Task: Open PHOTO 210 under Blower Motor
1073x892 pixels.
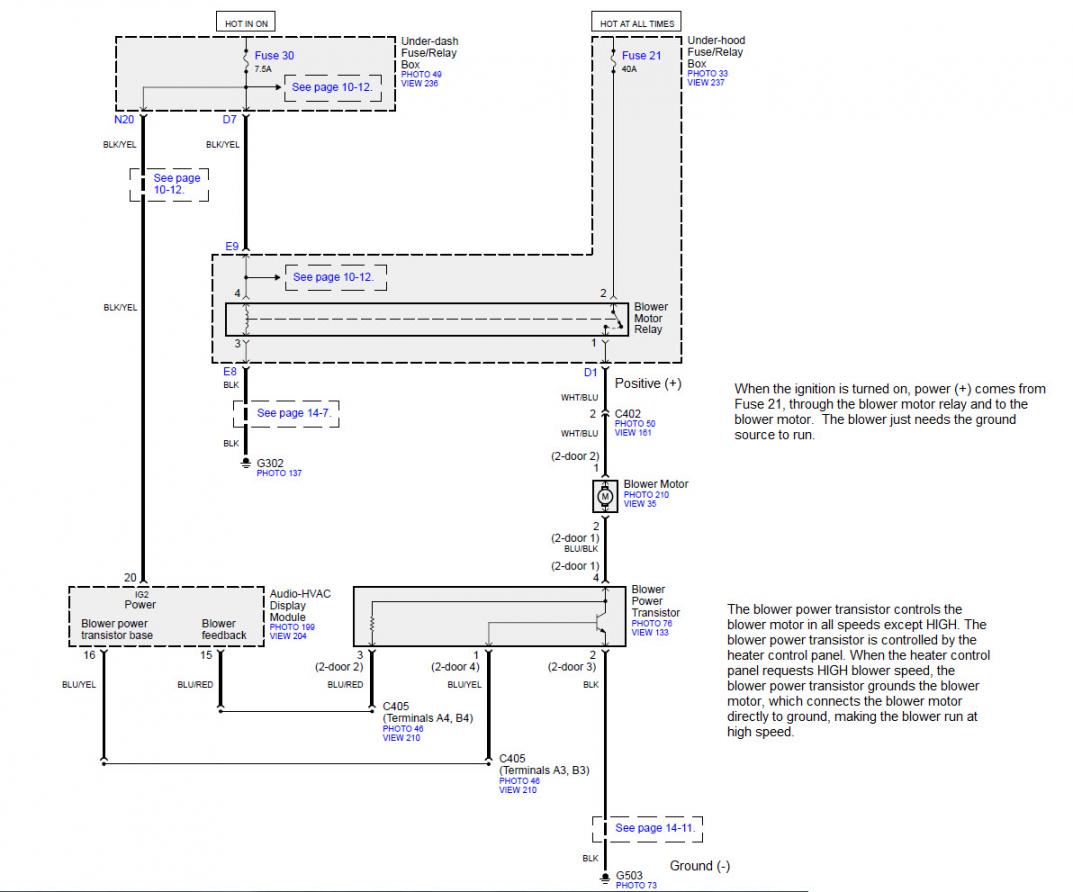Action: coord(648,495)
